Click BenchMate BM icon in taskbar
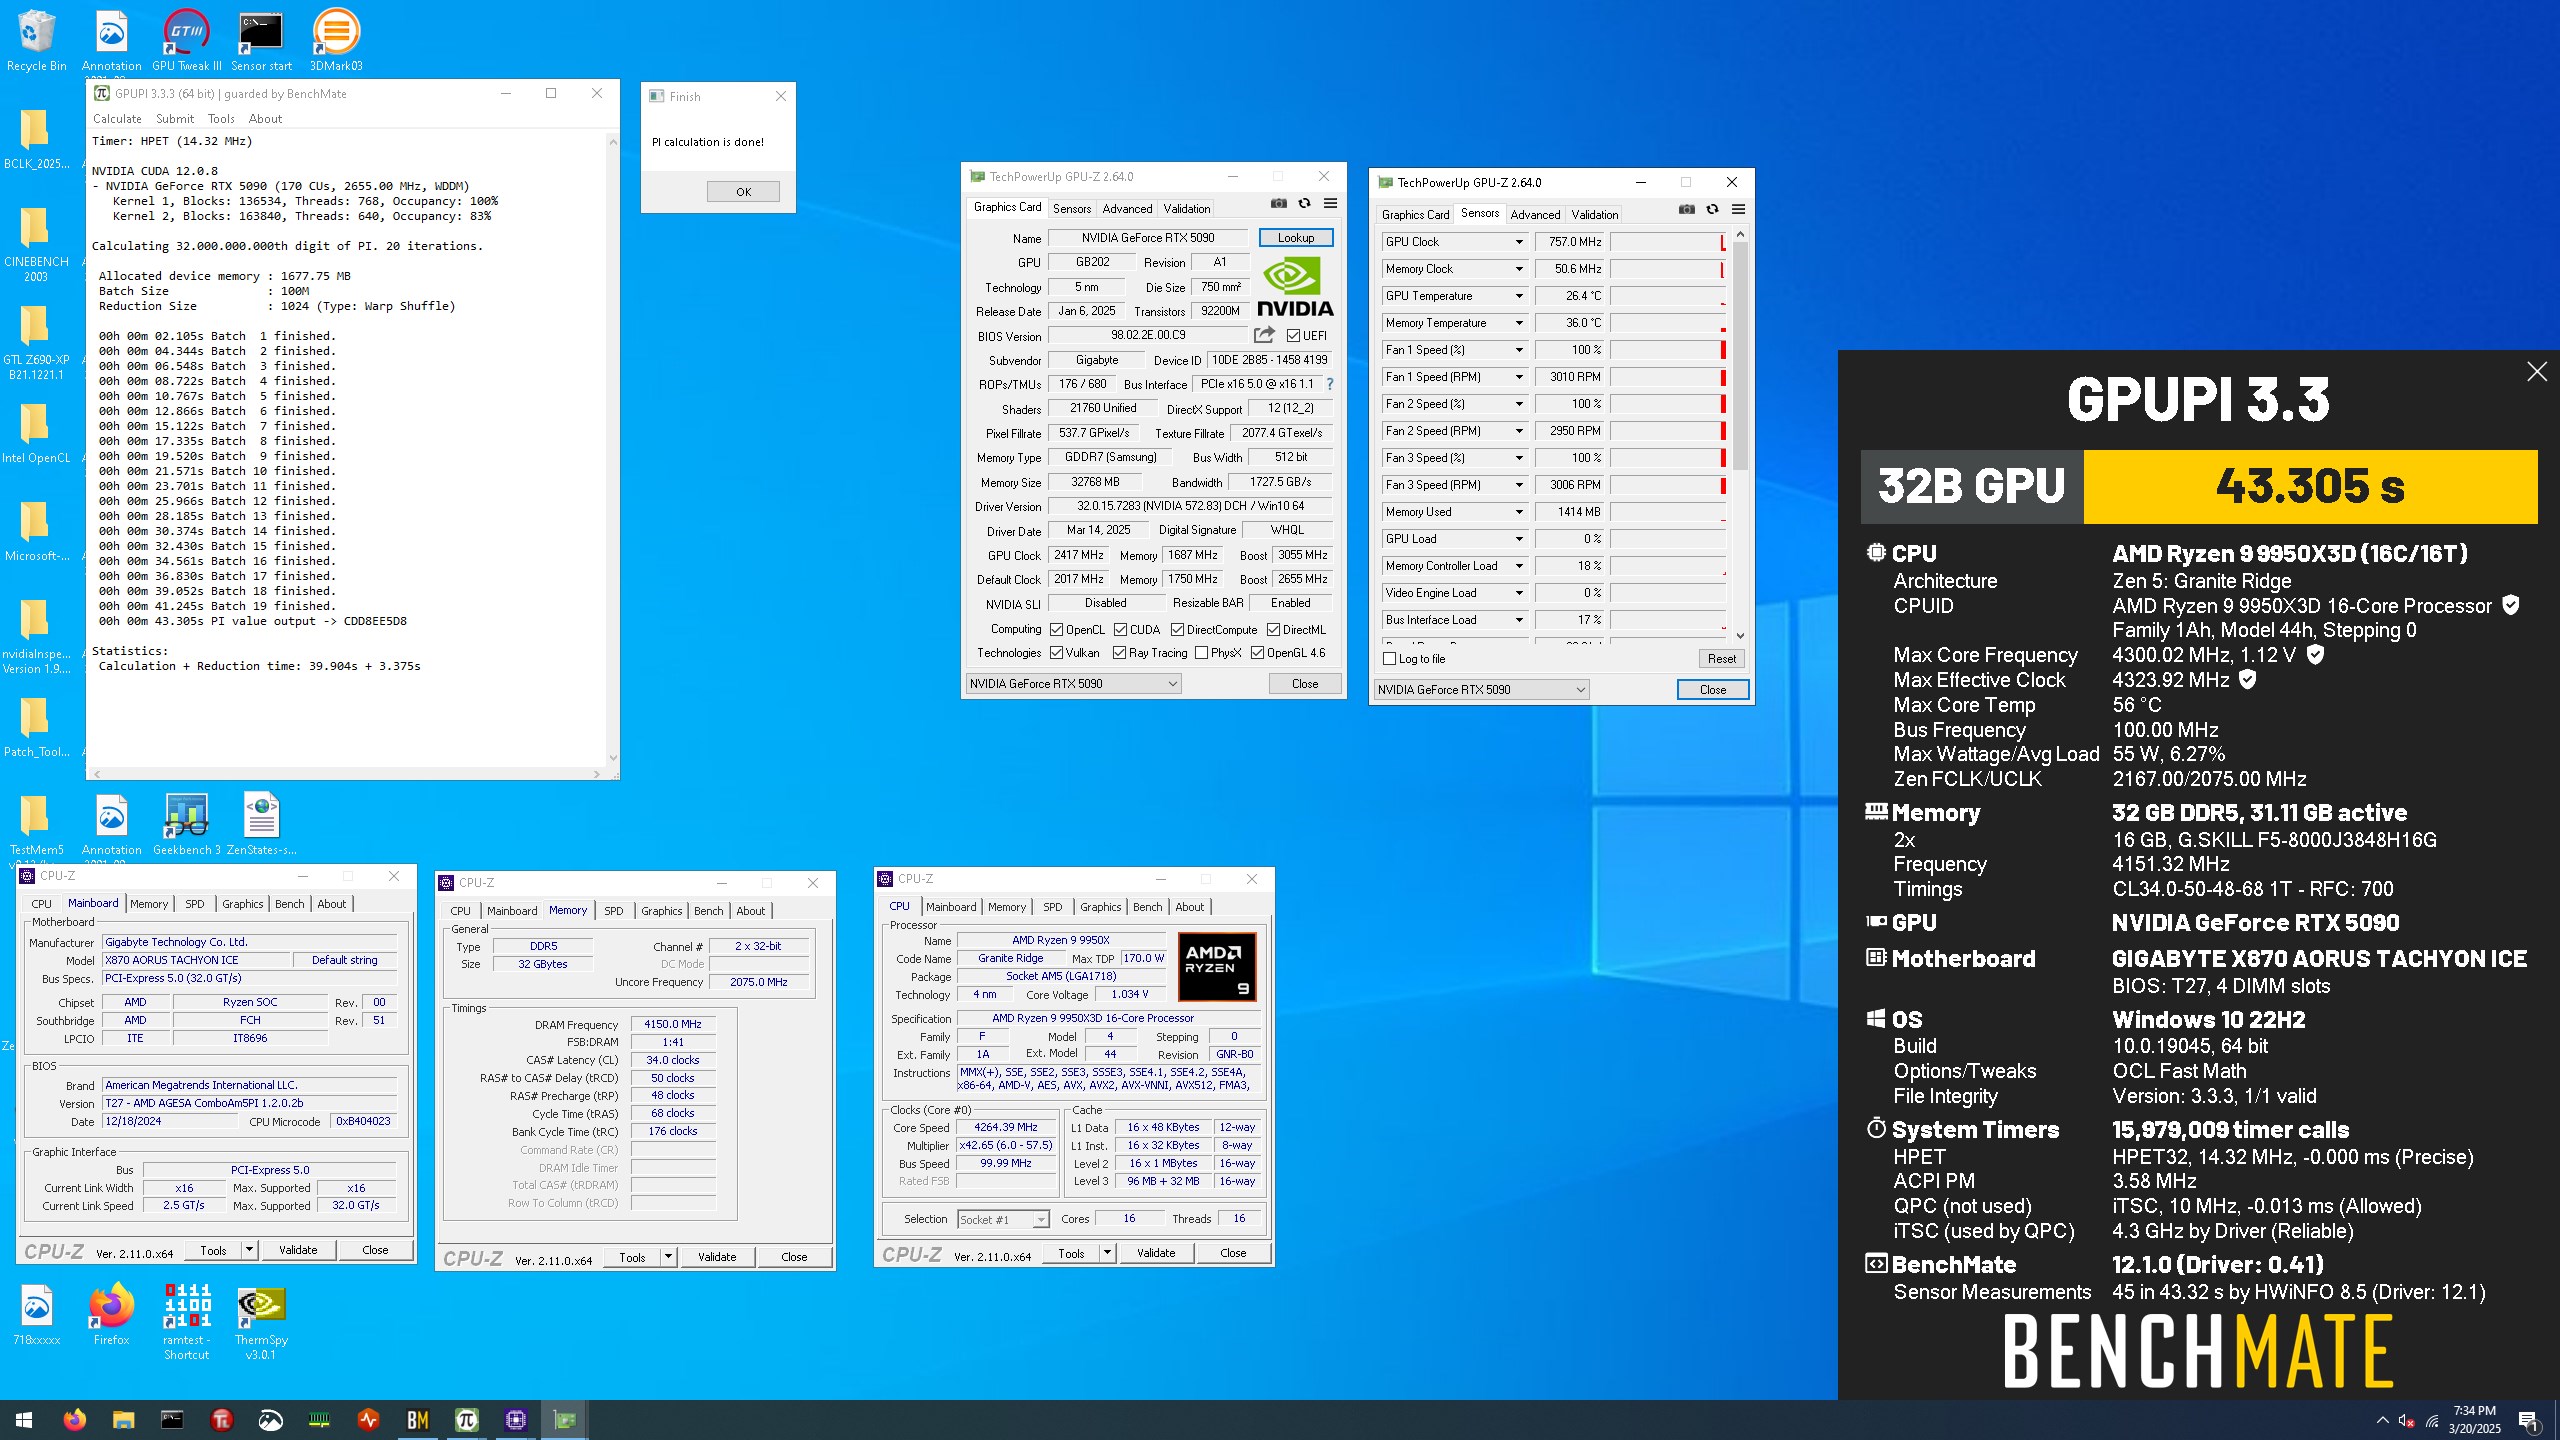Screen dimensions: 2560x1440 tap(417, 1419)
